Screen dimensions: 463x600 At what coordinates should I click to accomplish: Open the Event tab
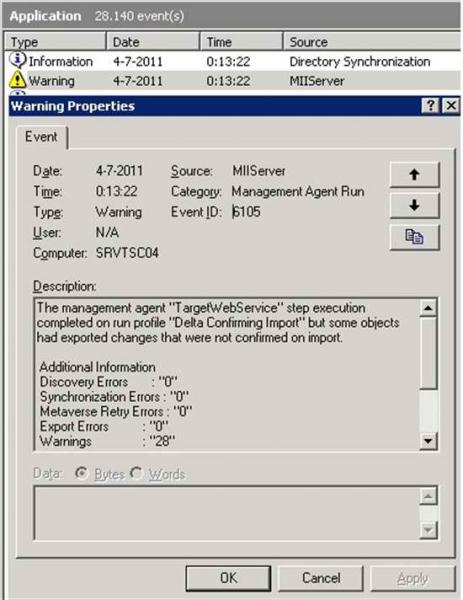tap(42, 137)
